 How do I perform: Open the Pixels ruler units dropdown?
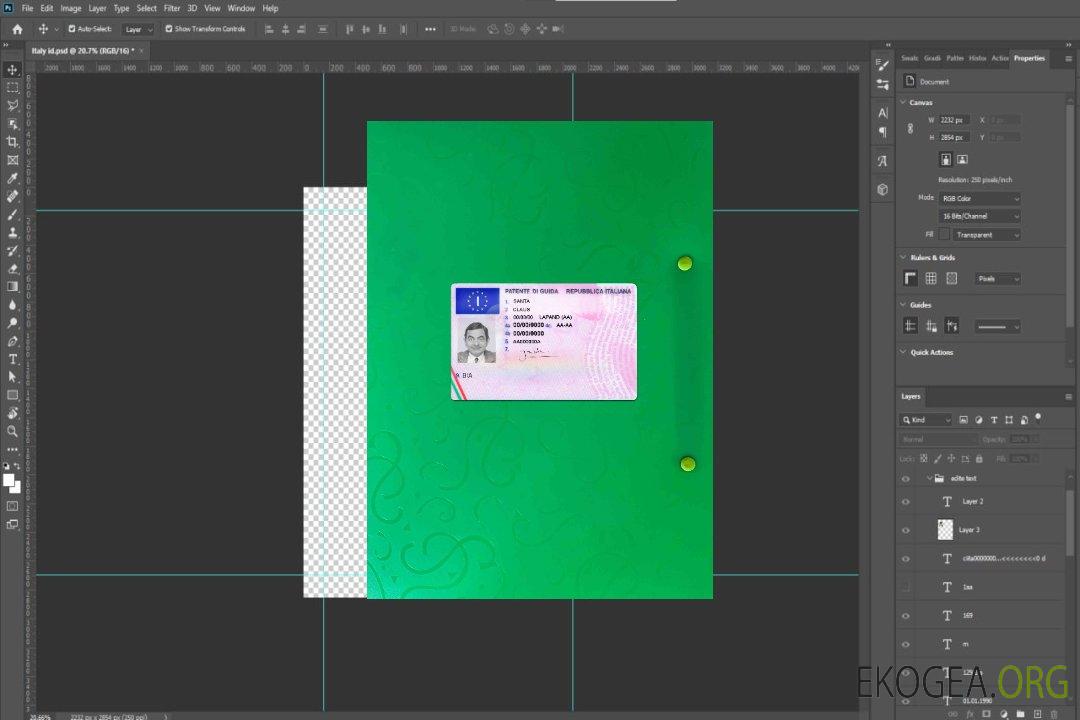(998, 279)
